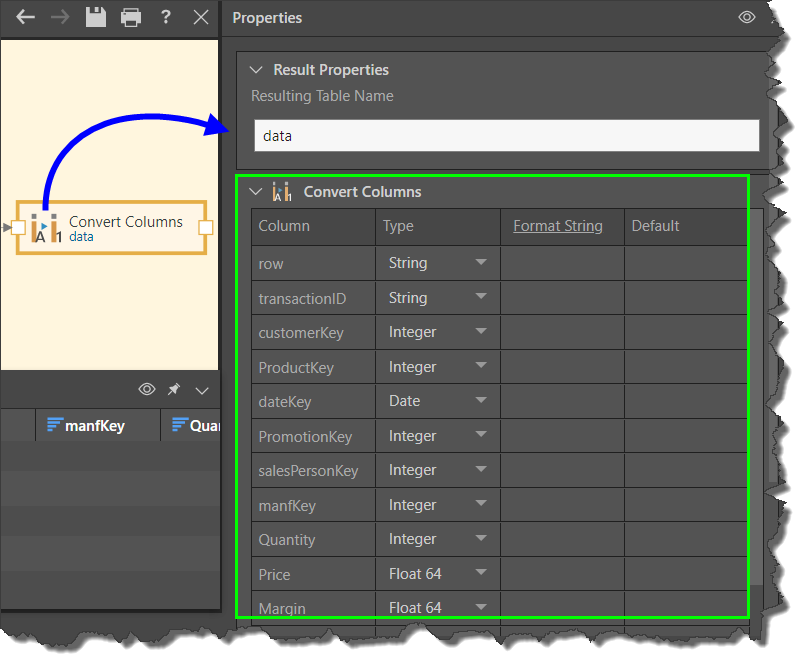
Task: Click the forward arrow icon
Action: (60, 18)
